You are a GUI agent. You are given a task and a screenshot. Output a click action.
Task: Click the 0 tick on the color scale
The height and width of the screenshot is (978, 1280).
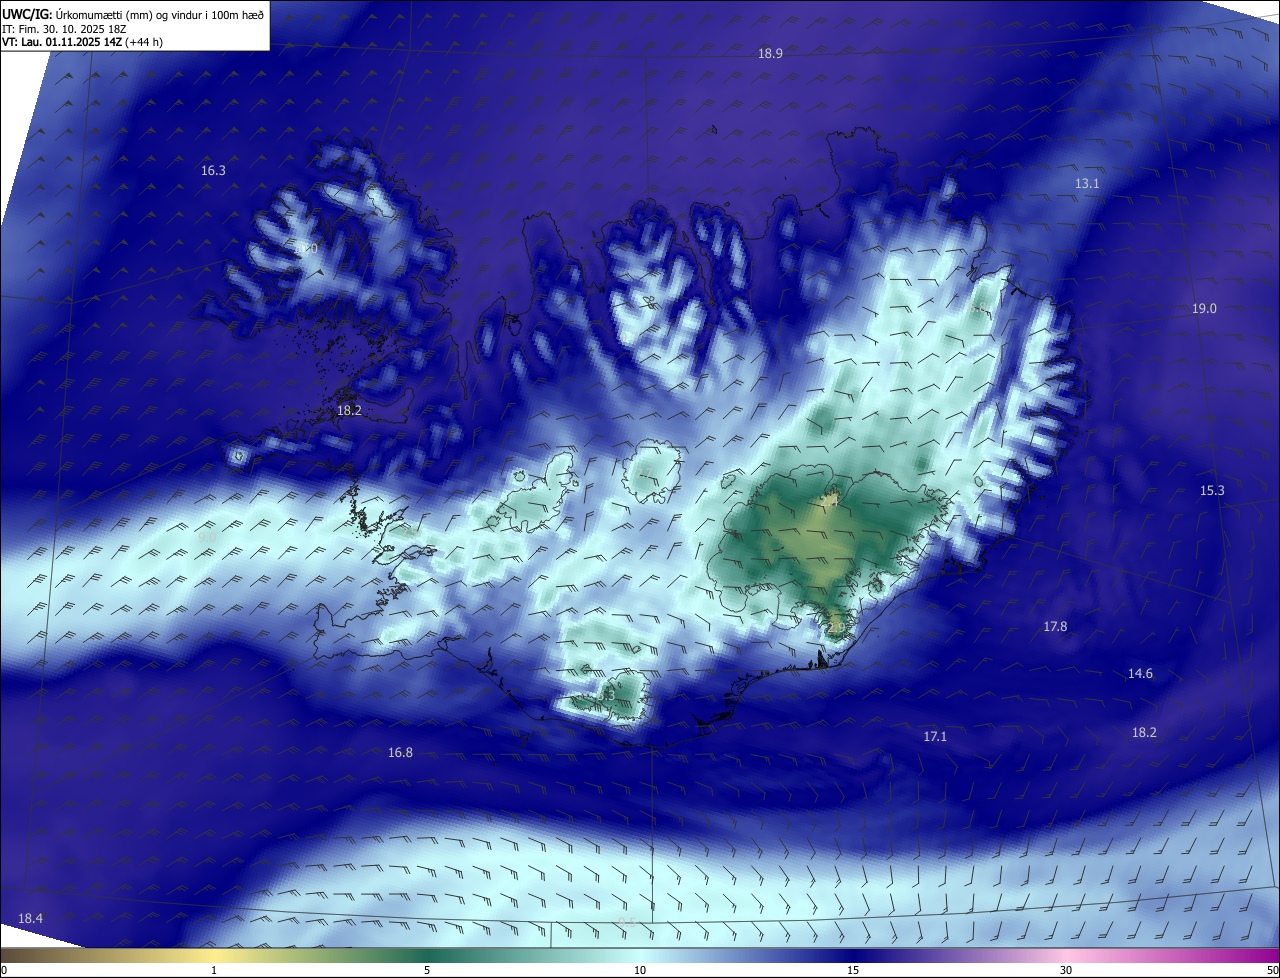pyautogui.click(x=4, y=971)
